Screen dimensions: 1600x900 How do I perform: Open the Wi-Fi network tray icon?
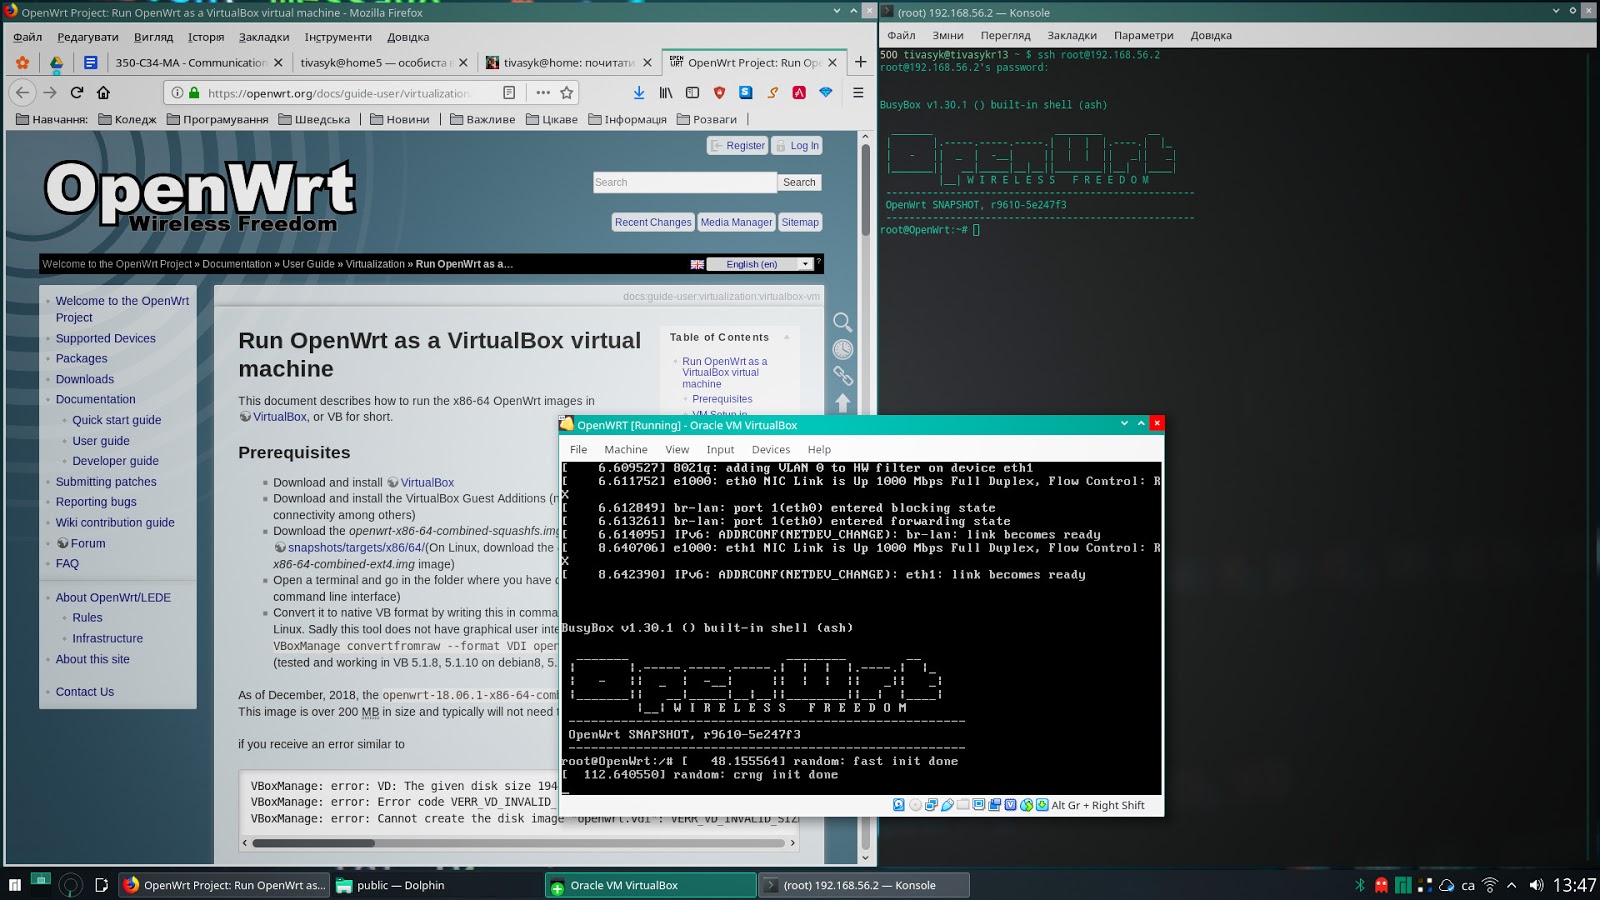pyautogui.click(x=1490, y=885)
